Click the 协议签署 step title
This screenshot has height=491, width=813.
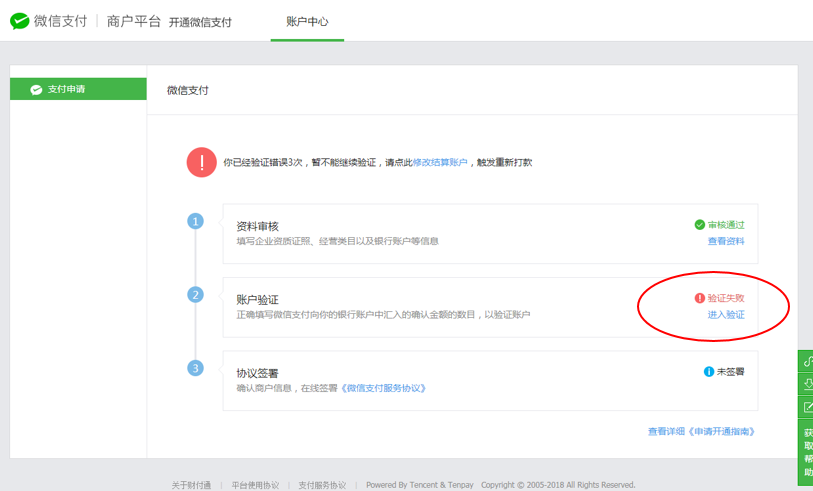coord(258,373)
